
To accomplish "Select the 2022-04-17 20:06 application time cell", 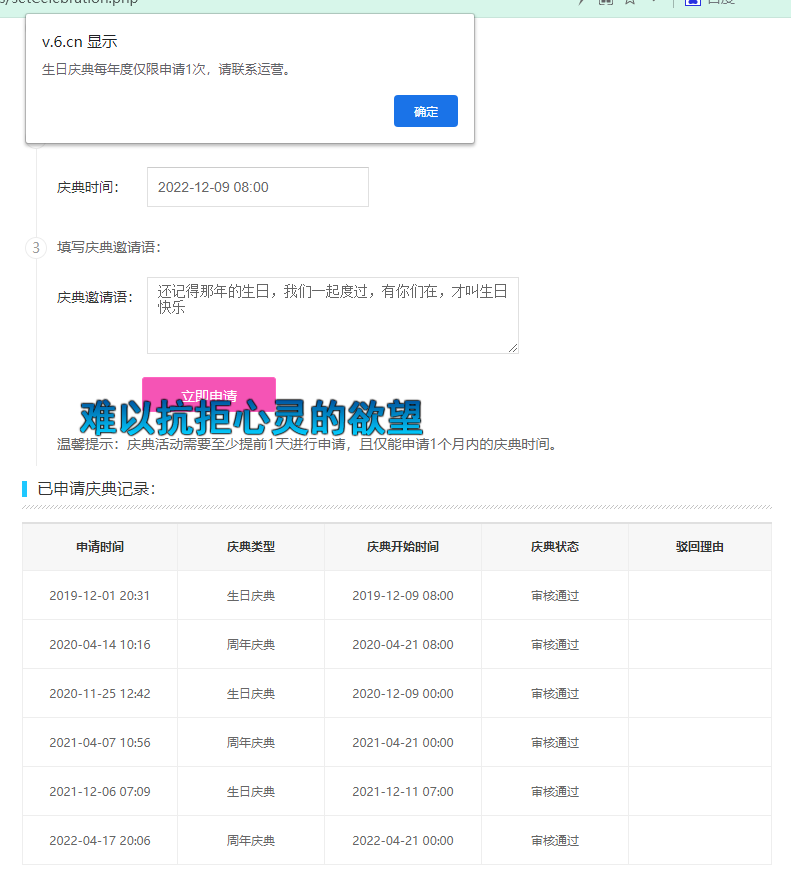I will coord(100,840).
